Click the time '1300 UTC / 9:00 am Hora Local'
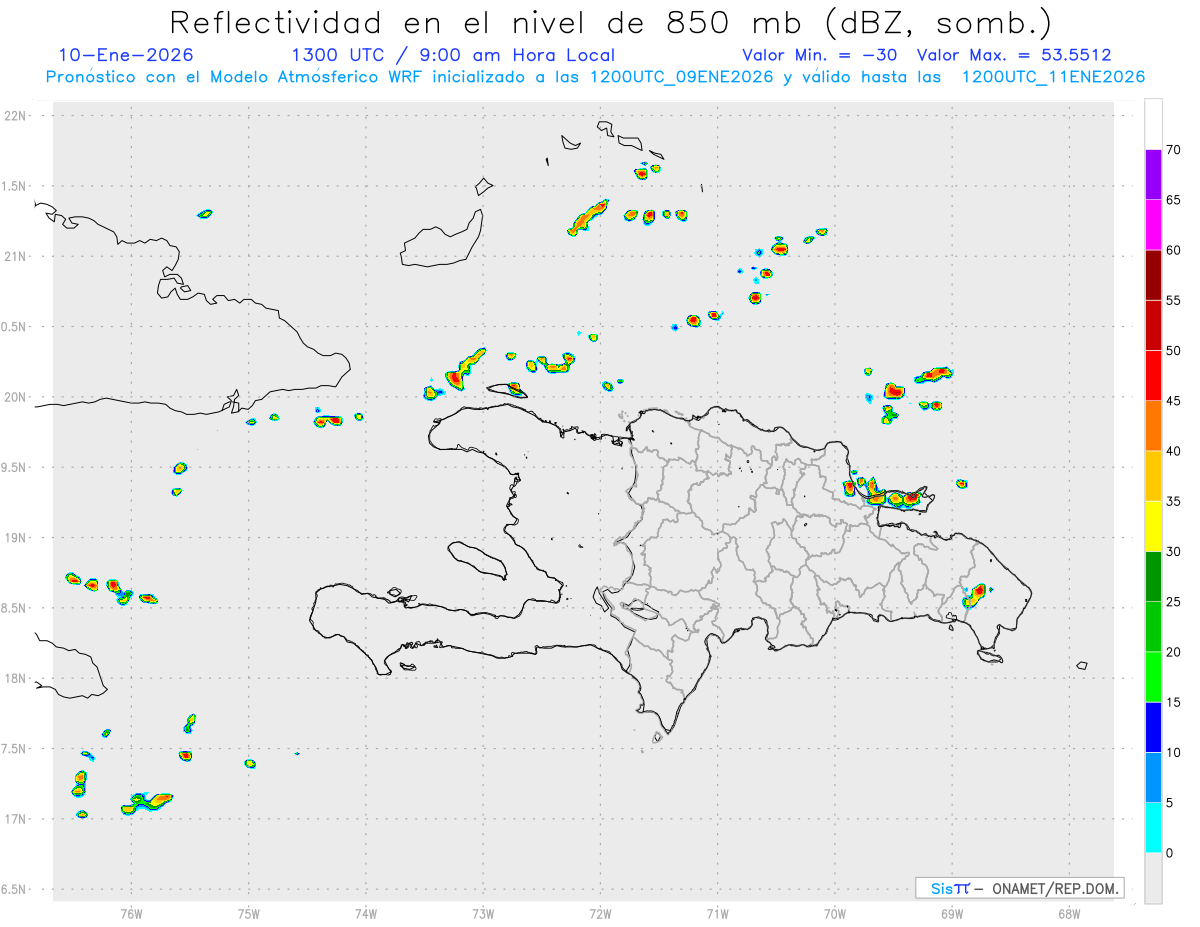Screen dimensions: 1200x927 (453, 55)
